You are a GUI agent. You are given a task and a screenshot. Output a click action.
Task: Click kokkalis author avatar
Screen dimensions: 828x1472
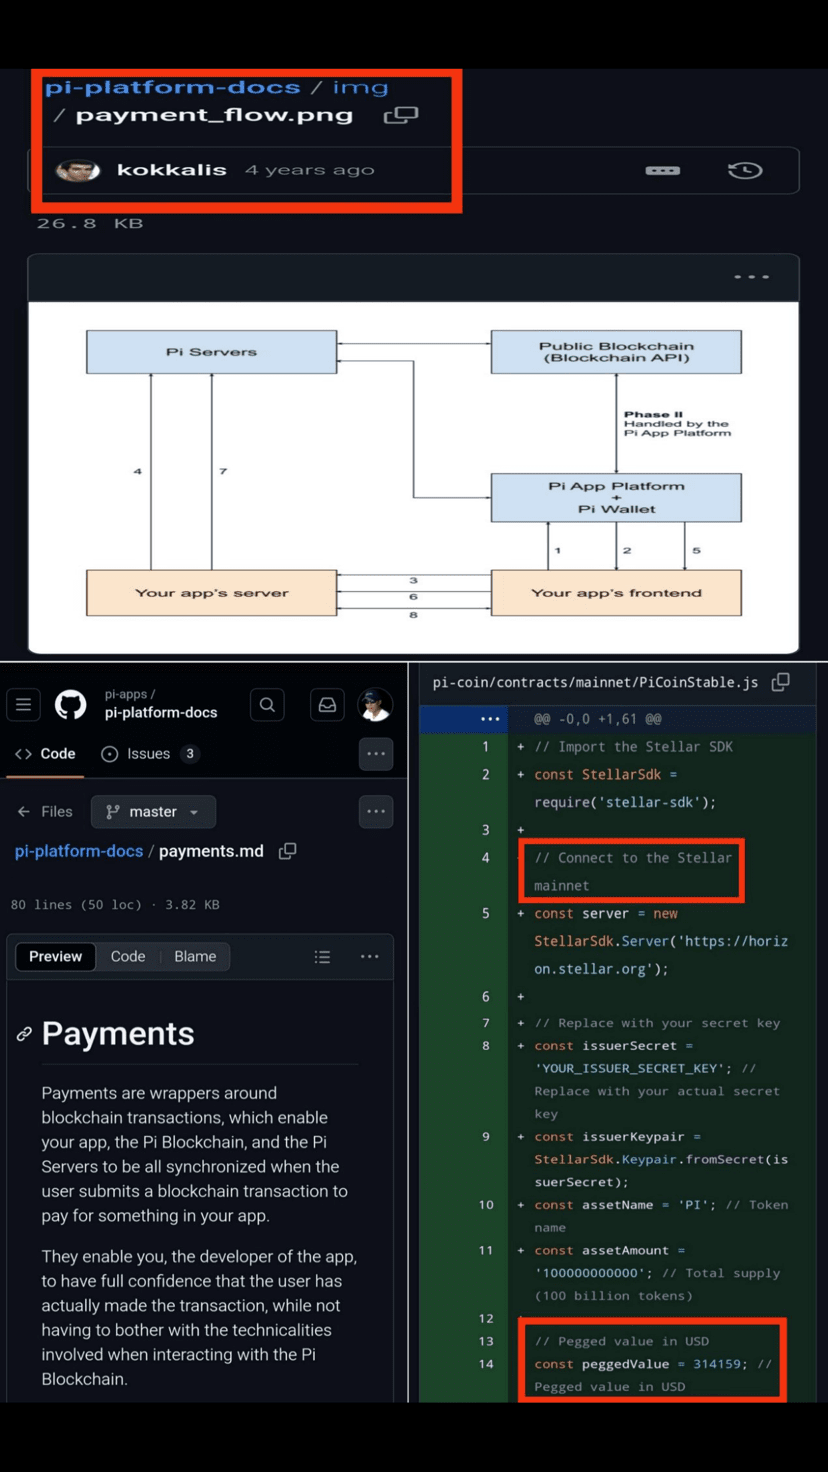click(x=78, y=170)
